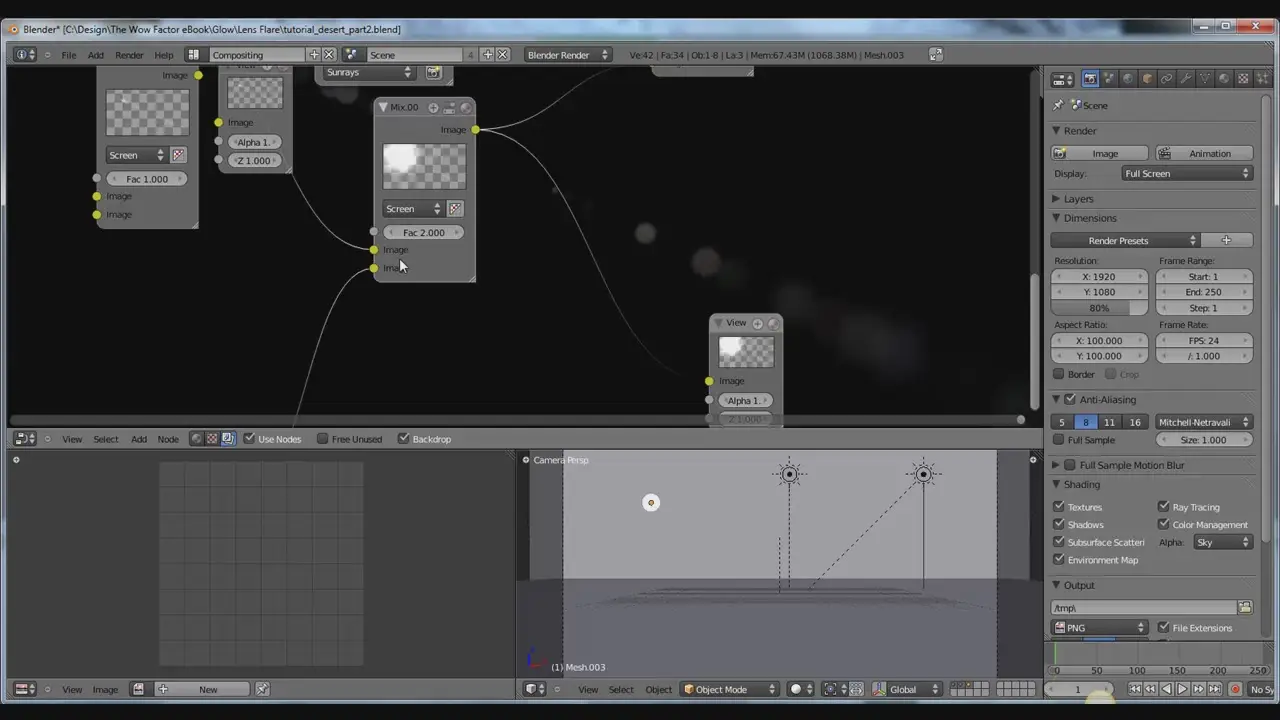Adjust the resolution percentage 80% slider
This screenshot has width=1280, height=720.
tap(1099, 308)
